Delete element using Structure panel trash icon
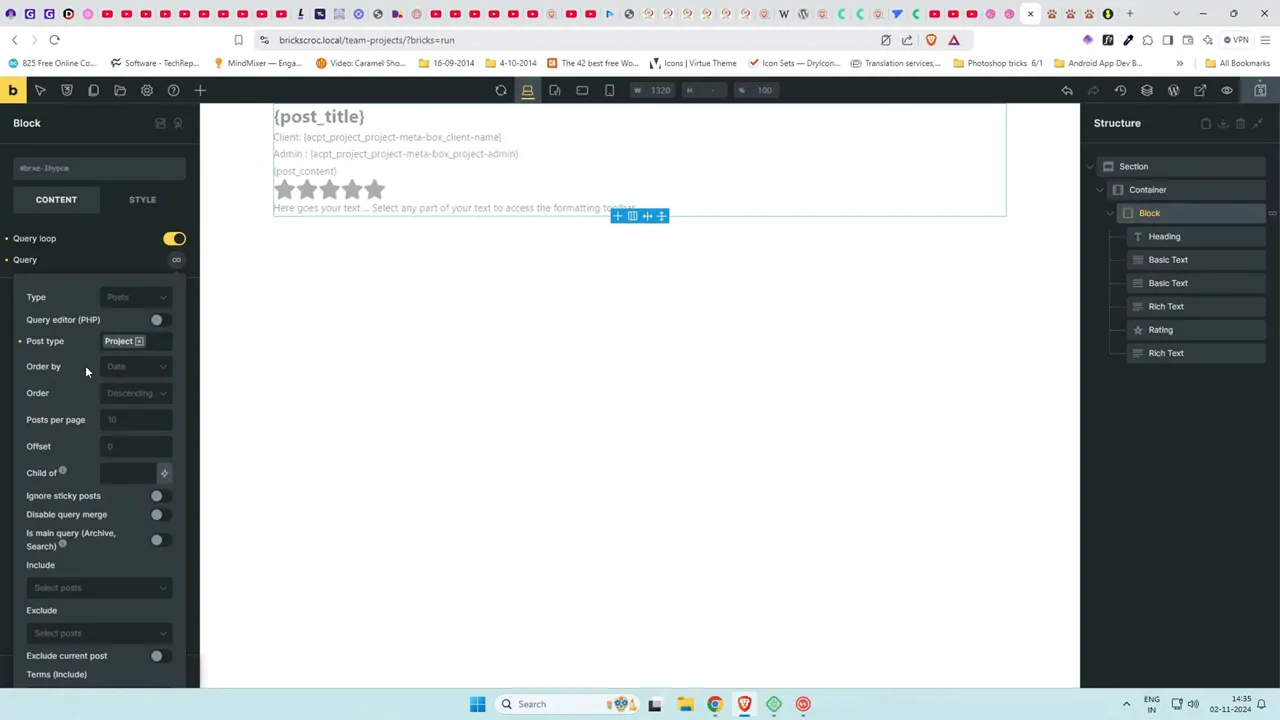1280x720 pixels. click(1240, 123)
